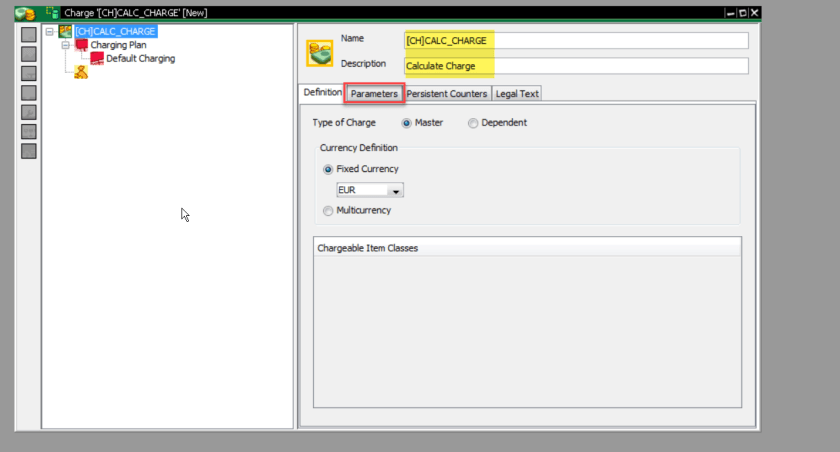
Task: Open the Persistent Counters tab
Action: click(447, 94)
